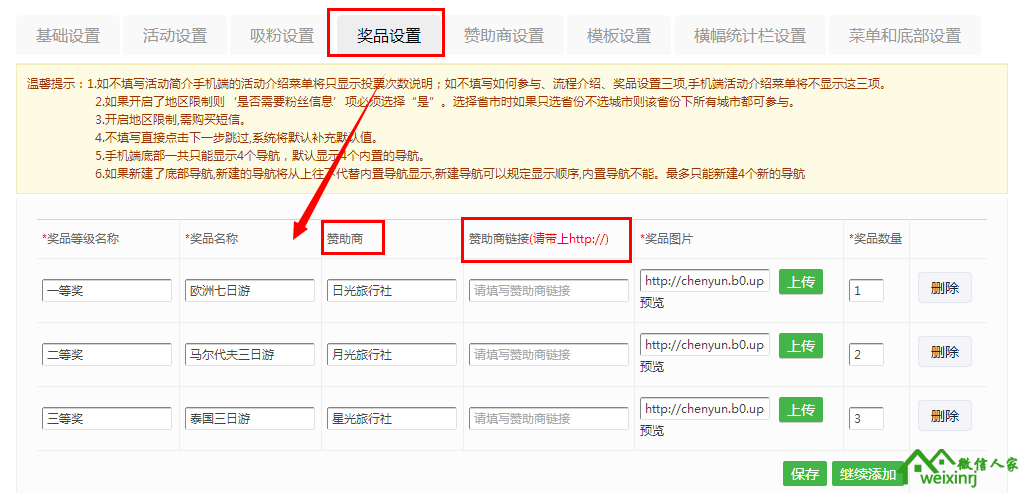Open the 横幅统计栏设置 tab
Viewport: 1027px width, 493px height.
pyautogui.click(x=749, y=36)
